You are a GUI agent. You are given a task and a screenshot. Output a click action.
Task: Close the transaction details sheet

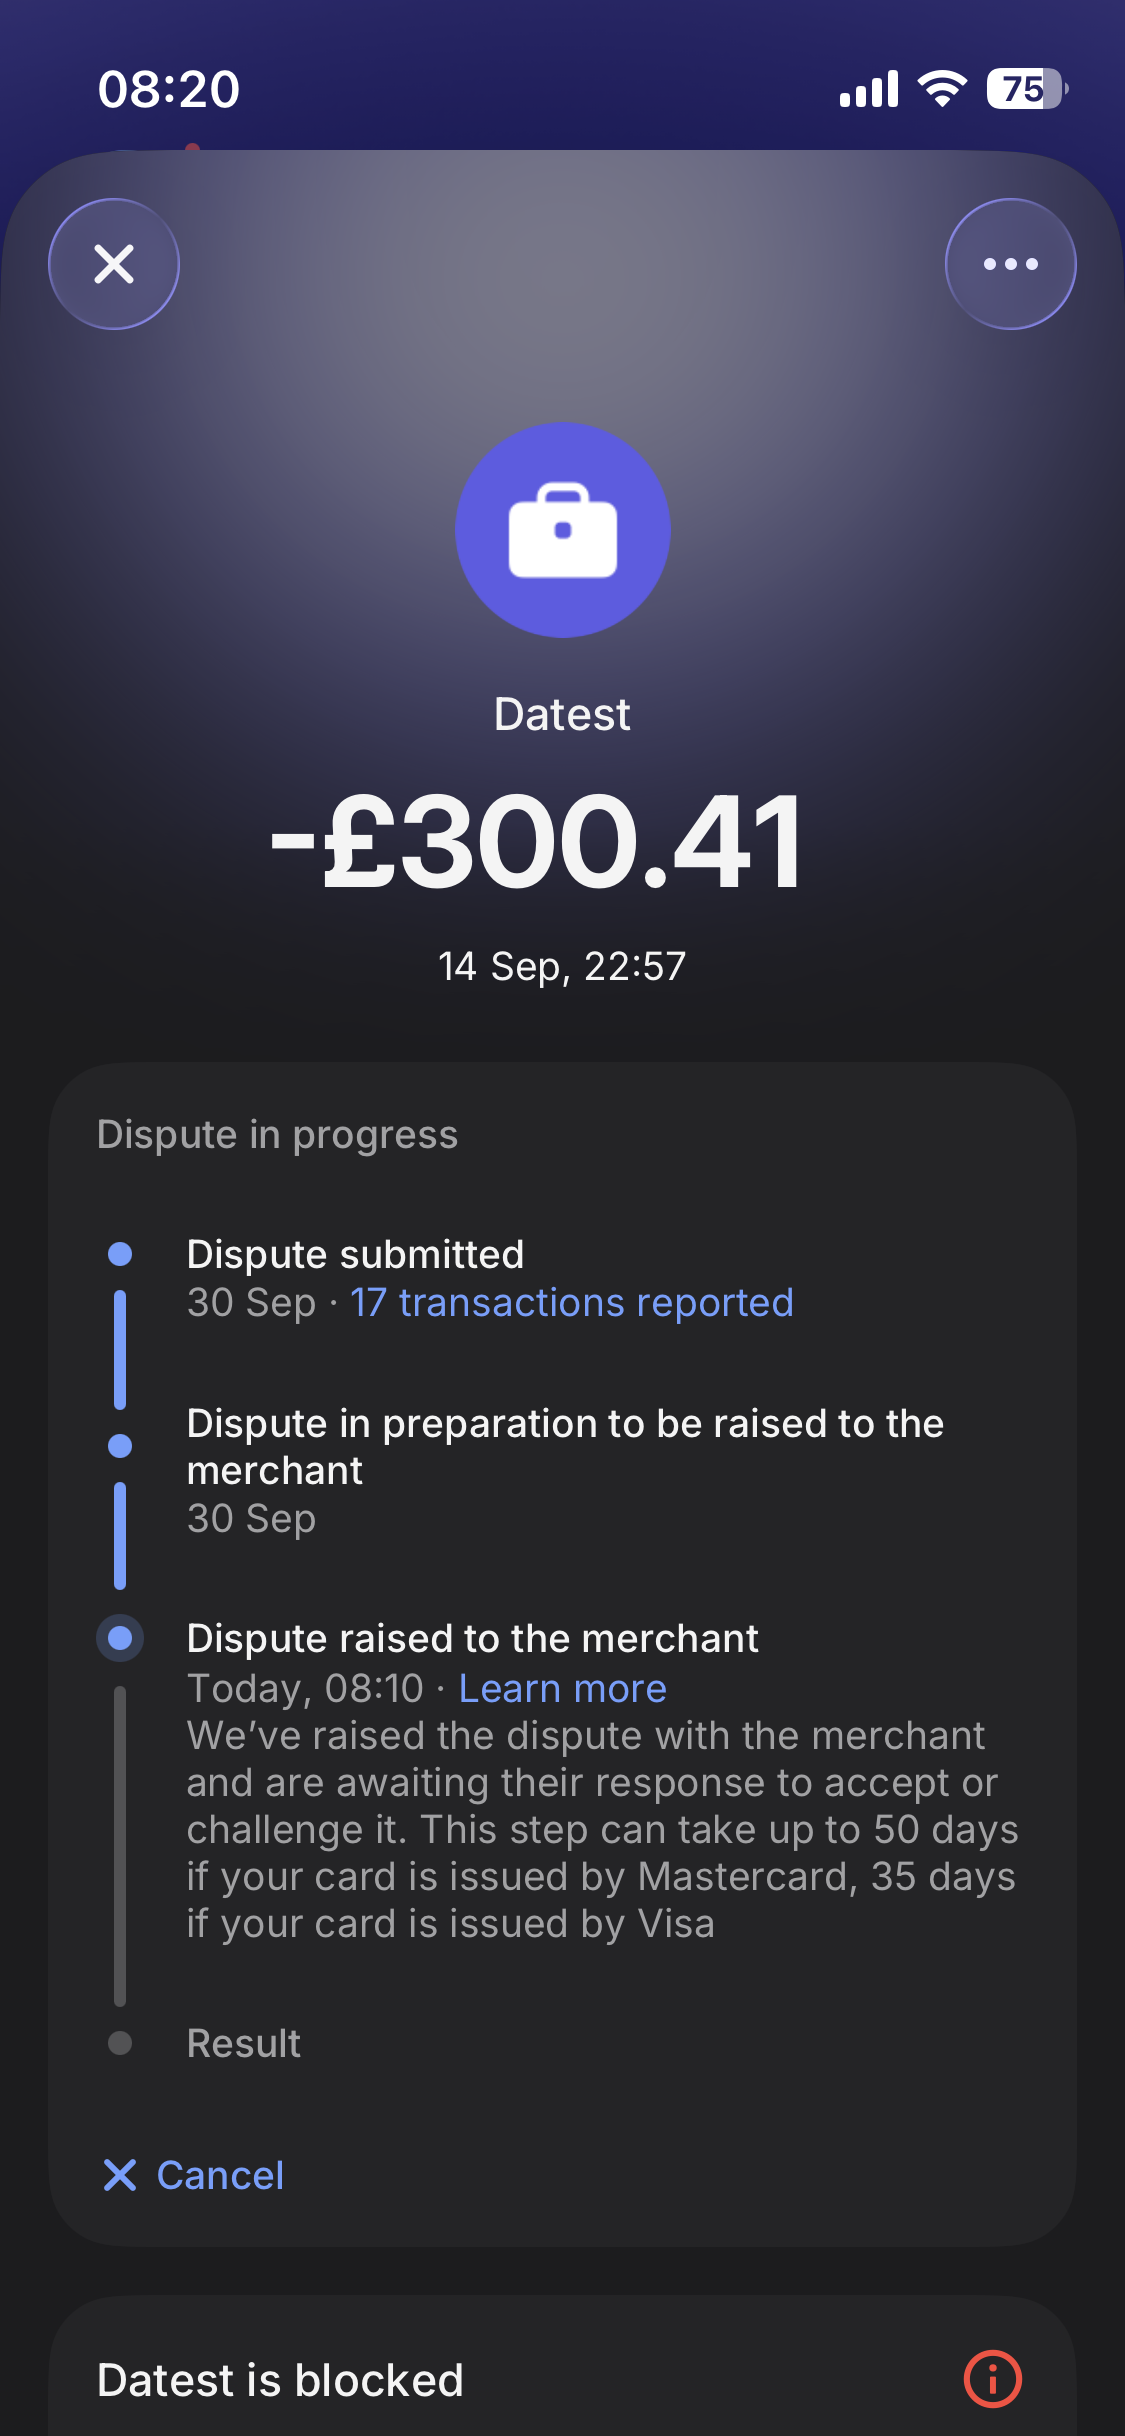(x=114, y=264)
